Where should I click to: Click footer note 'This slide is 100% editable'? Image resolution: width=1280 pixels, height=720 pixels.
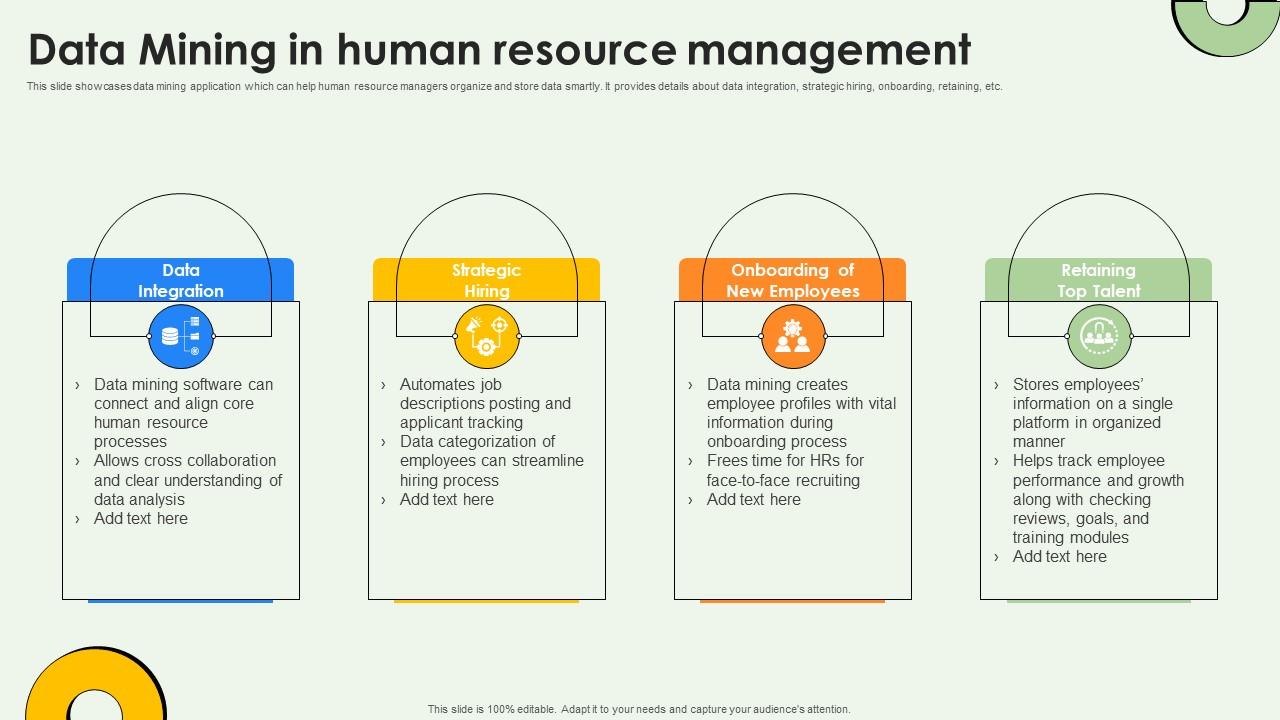(639, 709)
